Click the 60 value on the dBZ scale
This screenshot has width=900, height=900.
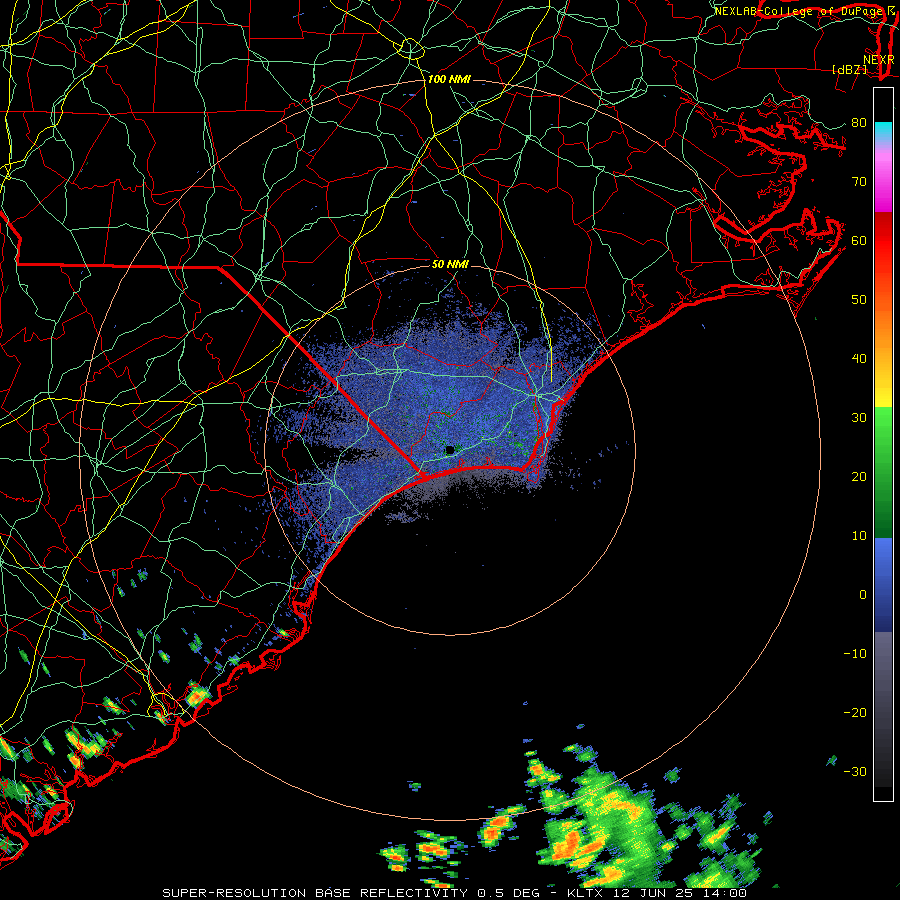point(859,240)
